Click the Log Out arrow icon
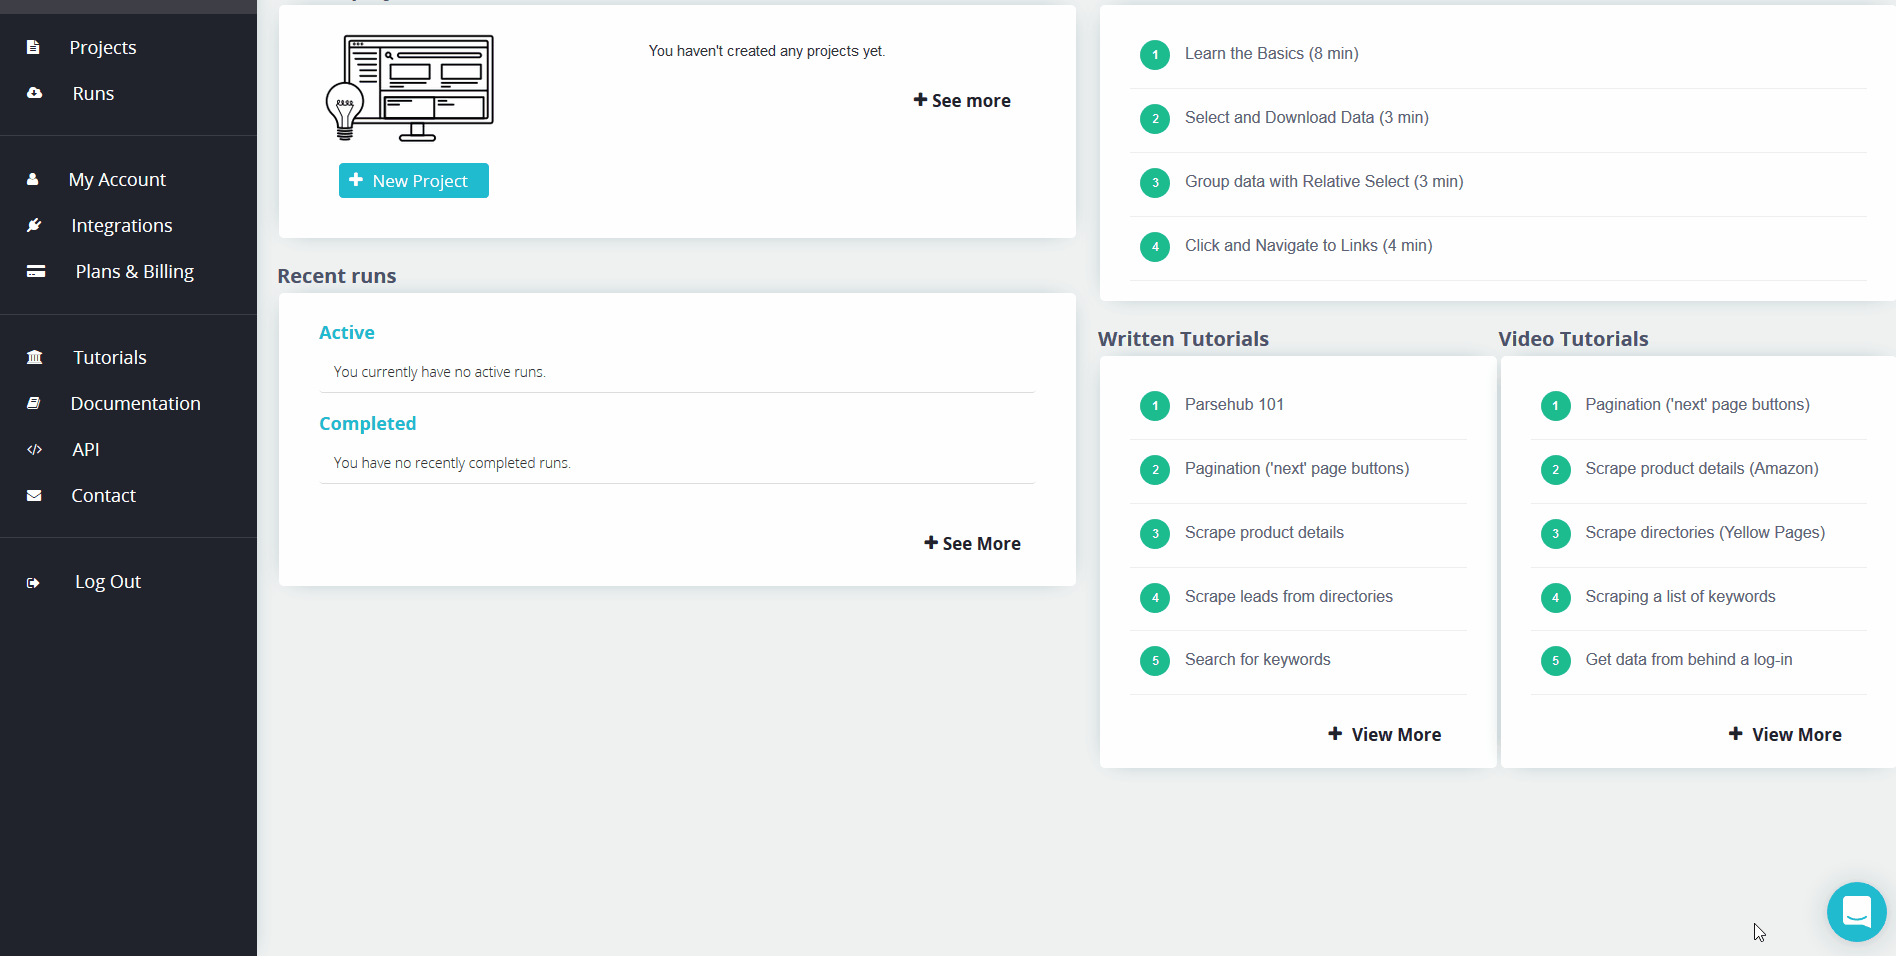 click(33, 582)
